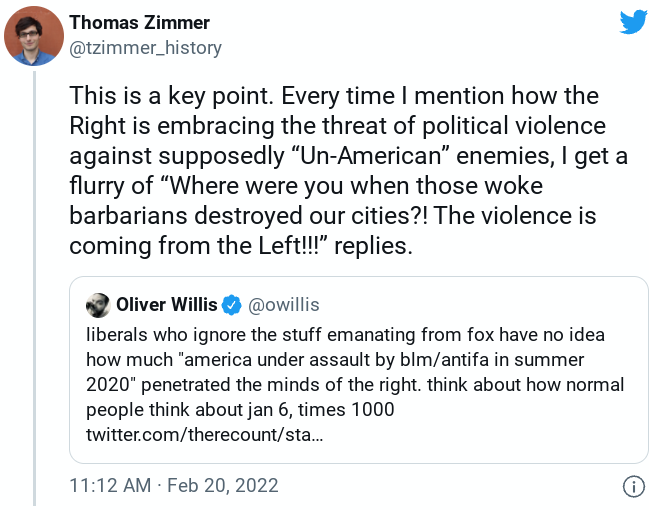Viewport: 649px width, 510px height.
Task: Open the tweet info icon
Action: (632, 487)
